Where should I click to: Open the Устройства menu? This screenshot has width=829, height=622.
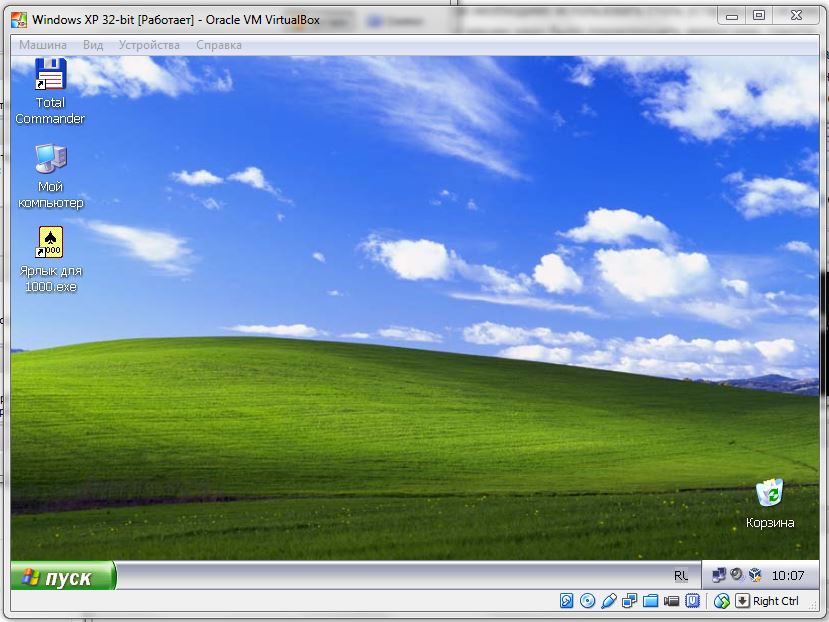coord(149,45)
